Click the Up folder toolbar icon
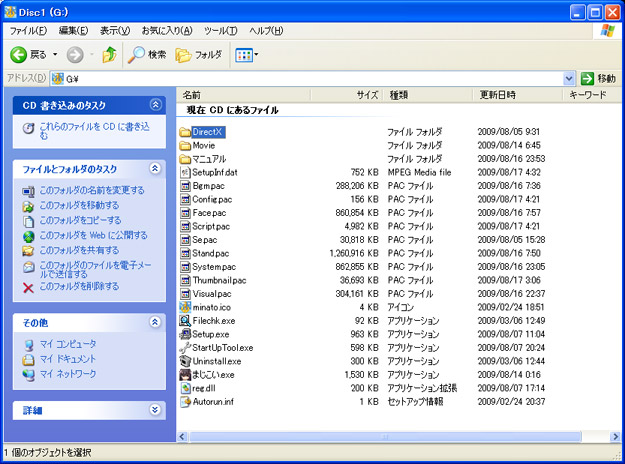 [109, 54]
